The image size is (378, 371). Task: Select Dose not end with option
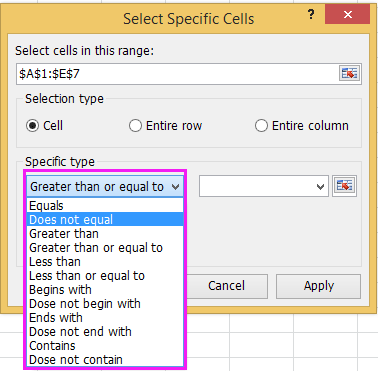tap(105, 332)
